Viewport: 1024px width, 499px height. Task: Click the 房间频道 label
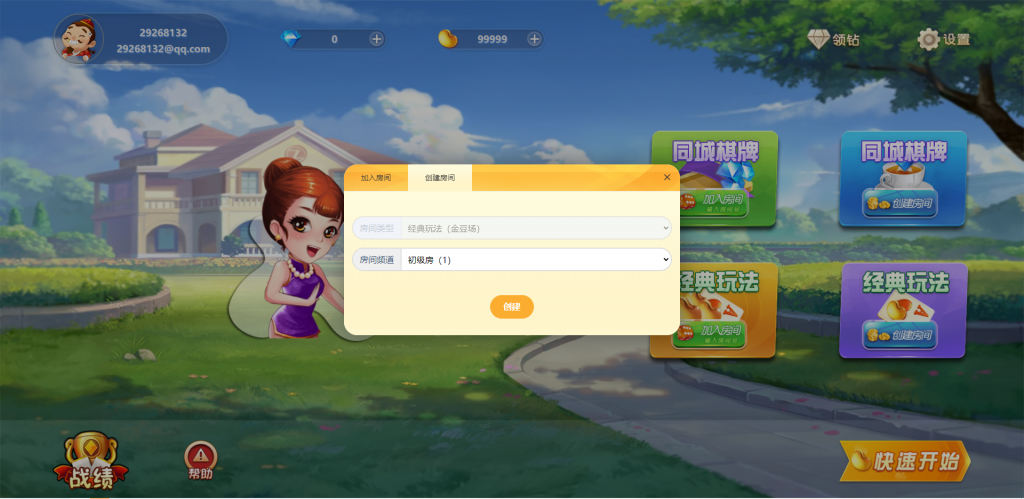377,260
